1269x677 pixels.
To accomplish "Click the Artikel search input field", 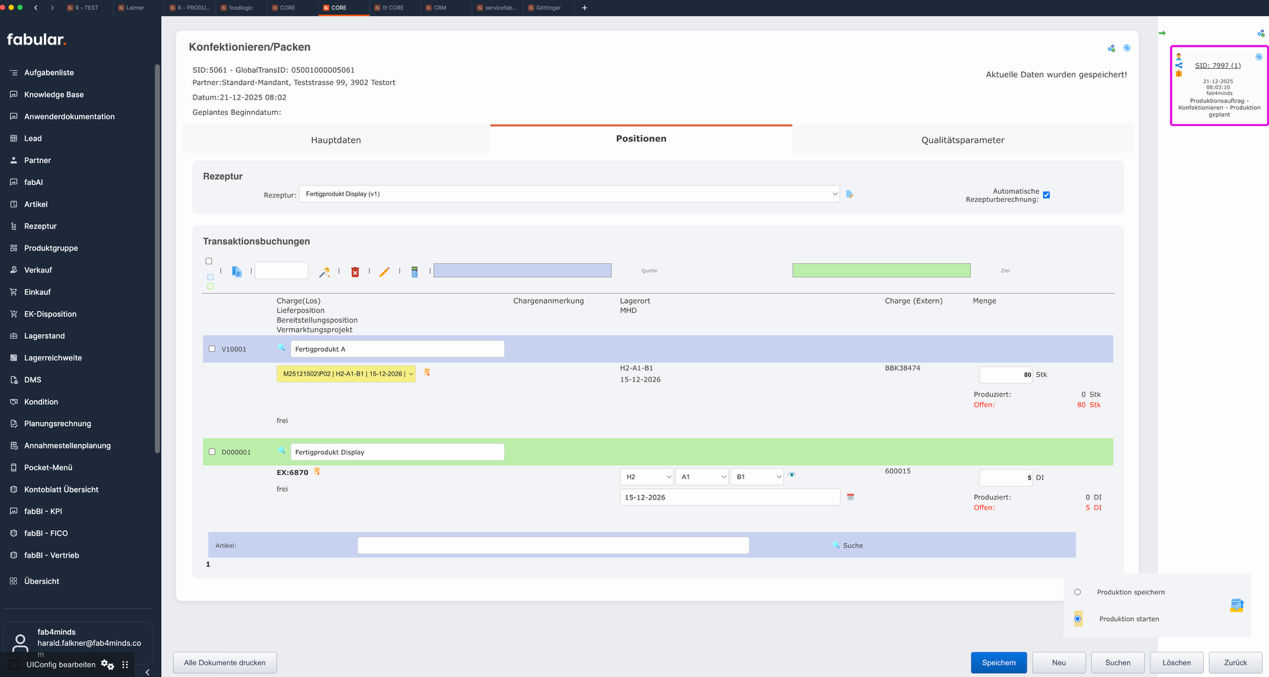I will [553, 545].
